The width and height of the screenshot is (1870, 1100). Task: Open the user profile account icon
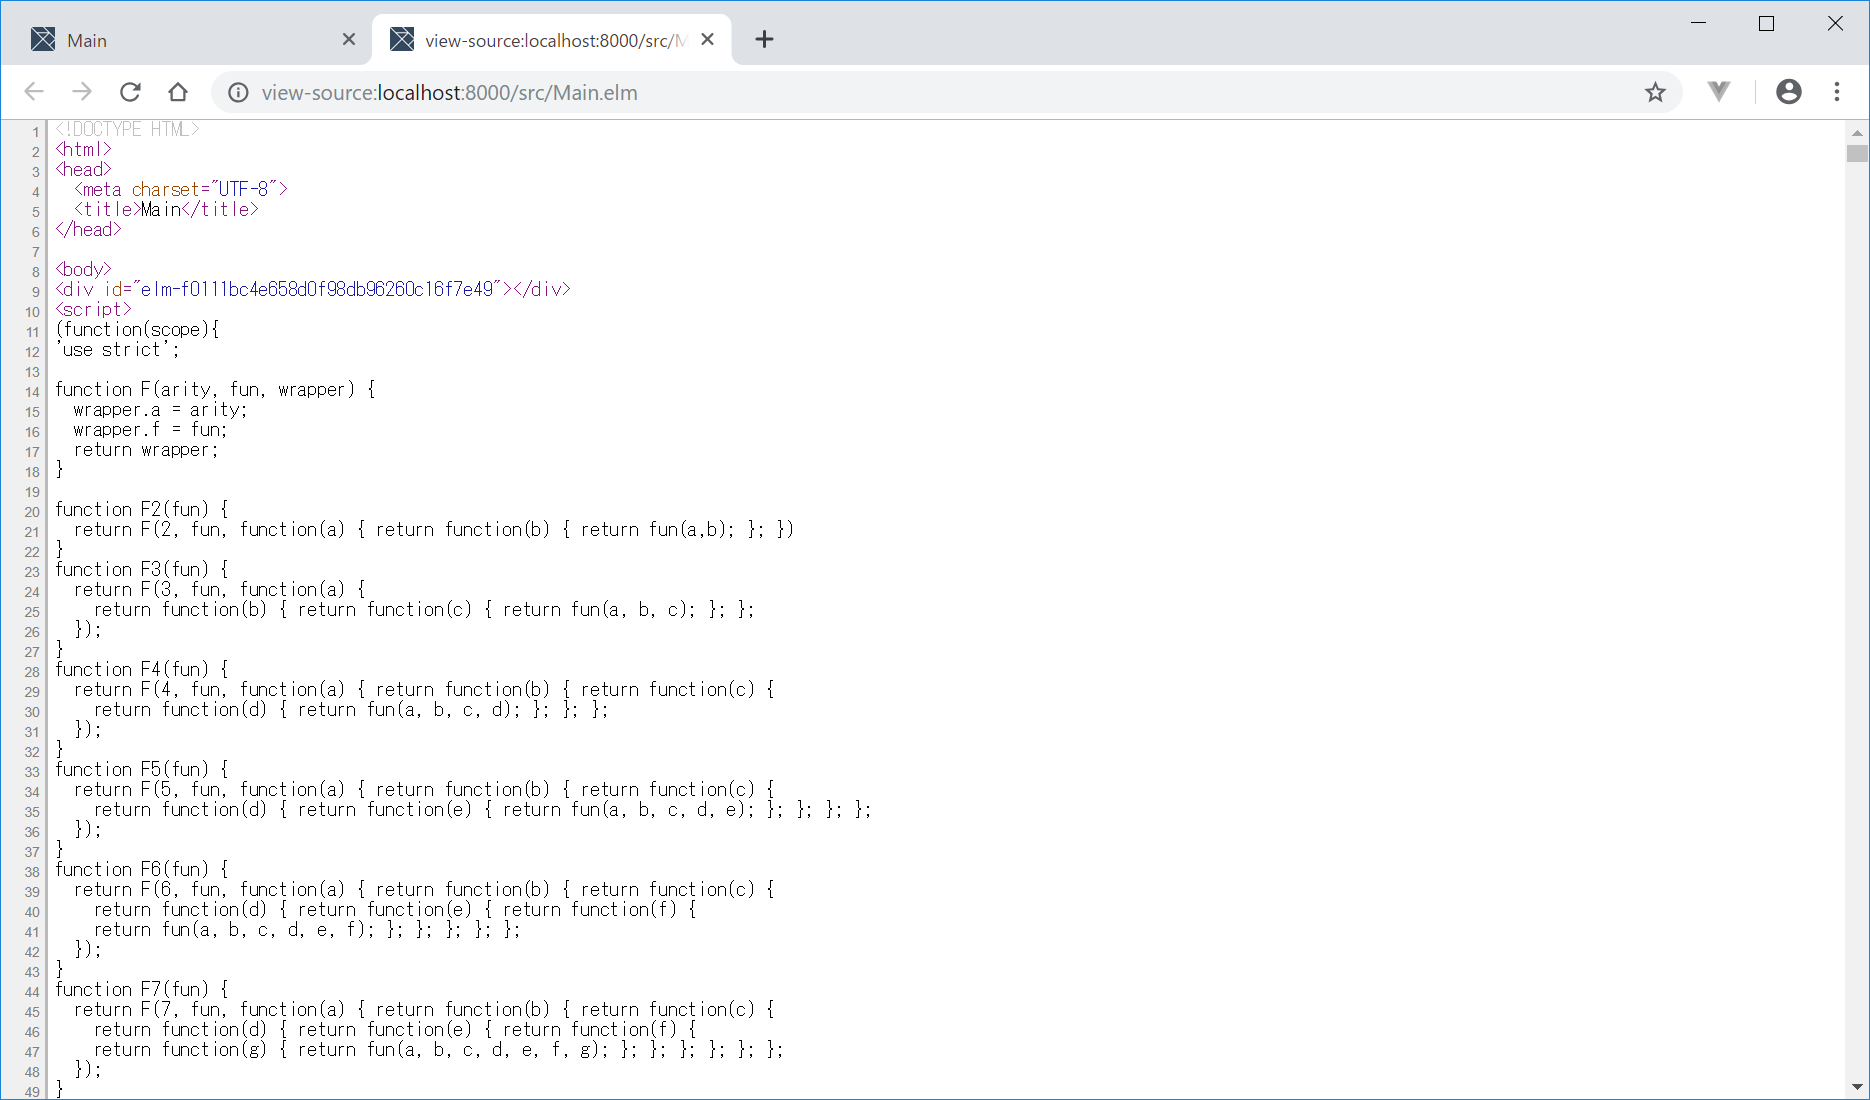coord(1788,92)
